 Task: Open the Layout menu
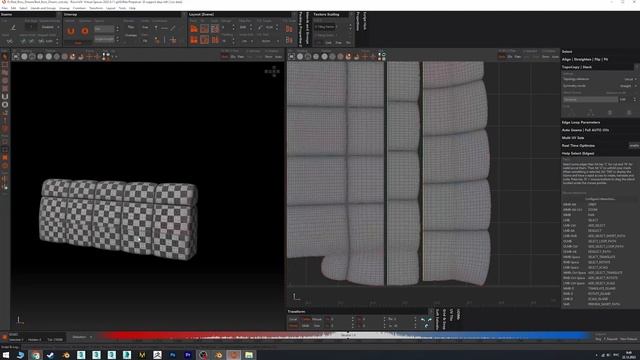(111, 8)
